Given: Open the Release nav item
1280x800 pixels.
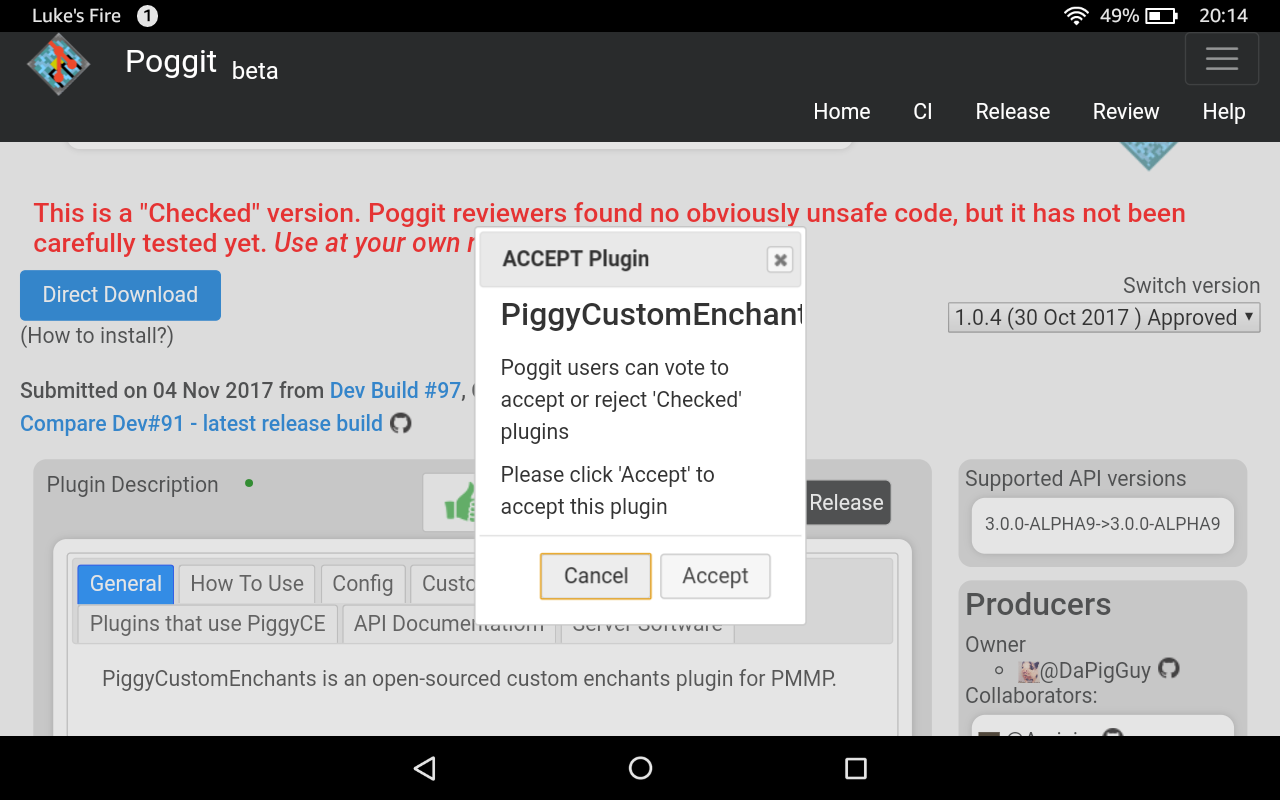Looking at the screenshot, I should [1013, 112].
